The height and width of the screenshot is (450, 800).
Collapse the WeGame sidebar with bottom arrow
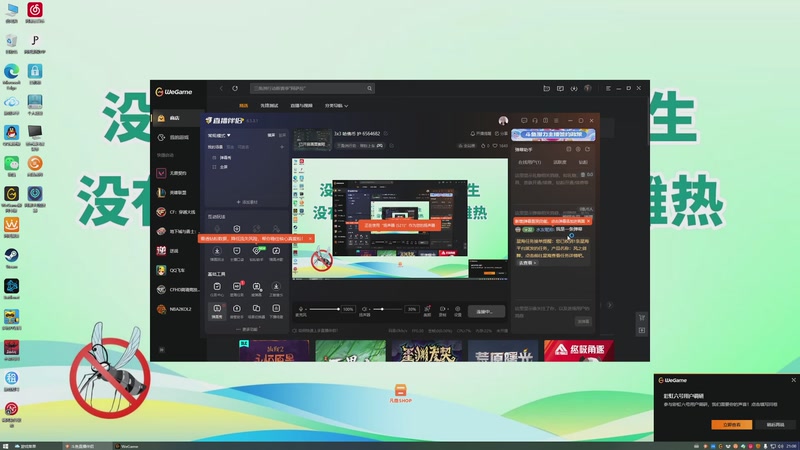coord(162,350)
